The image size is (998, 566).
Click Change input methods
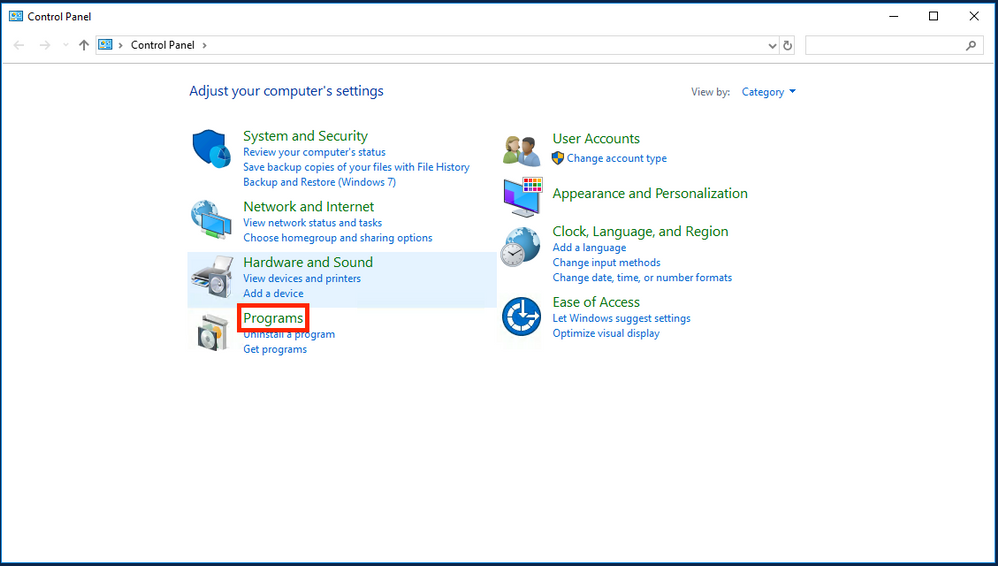click(607, 262)
